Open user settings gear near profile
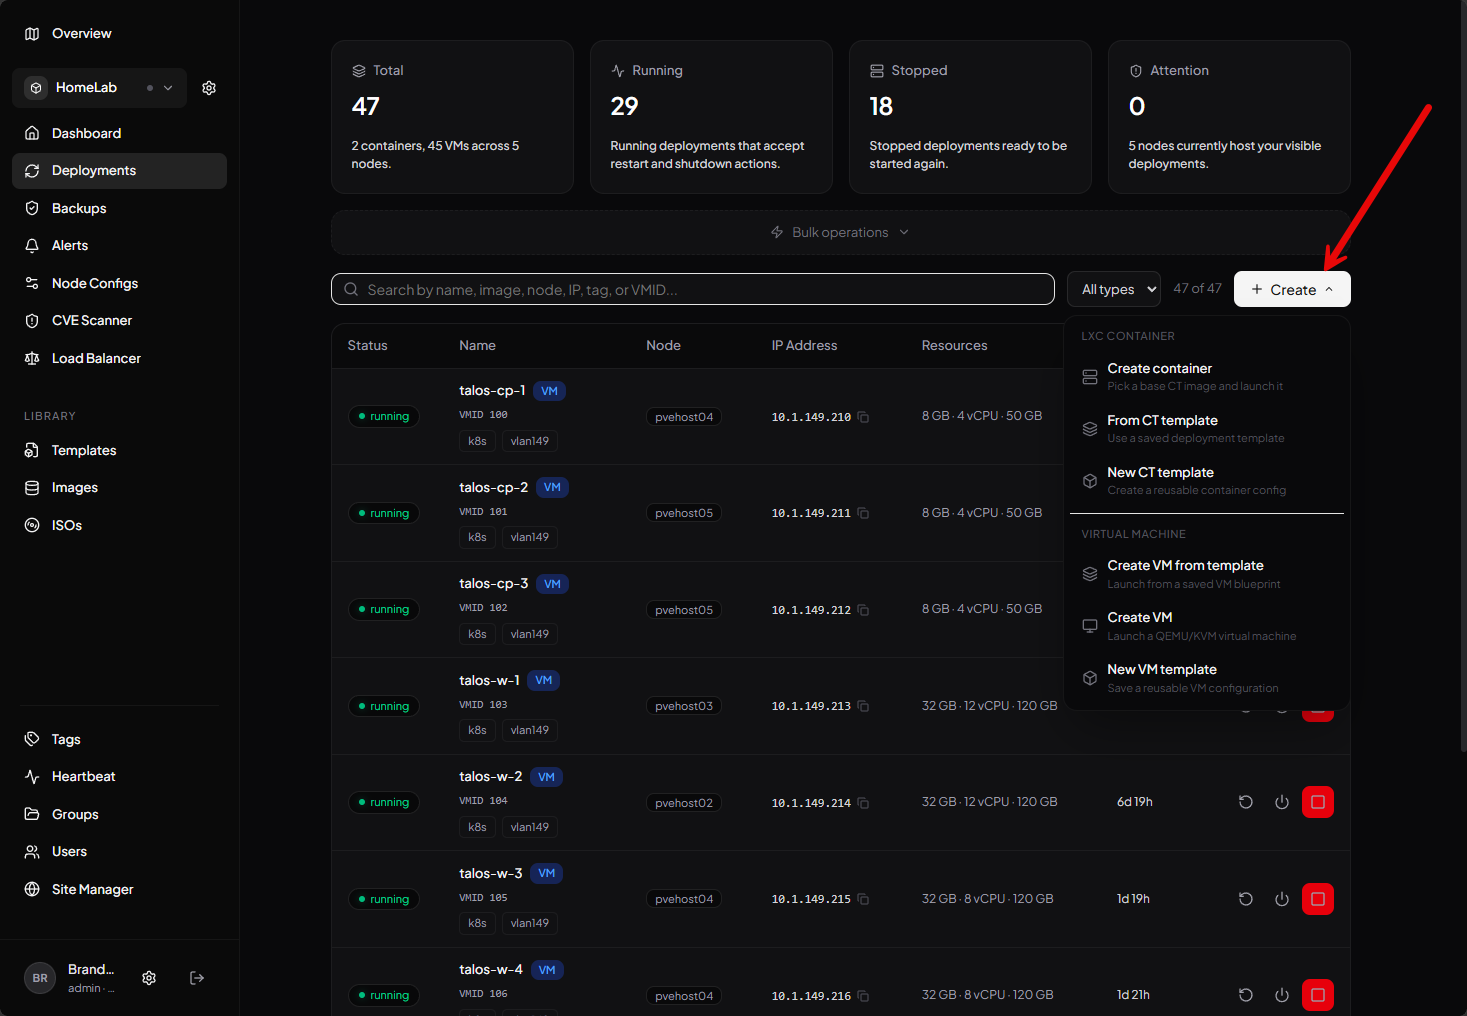1467x1016 pixels. [149, 978]
